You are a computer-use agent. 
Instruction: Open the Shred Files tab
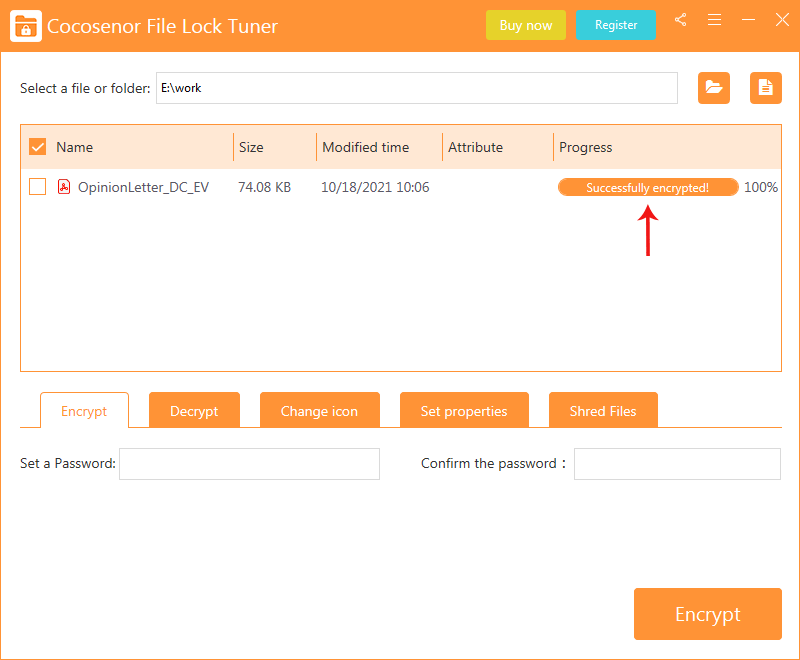(603, 410)
